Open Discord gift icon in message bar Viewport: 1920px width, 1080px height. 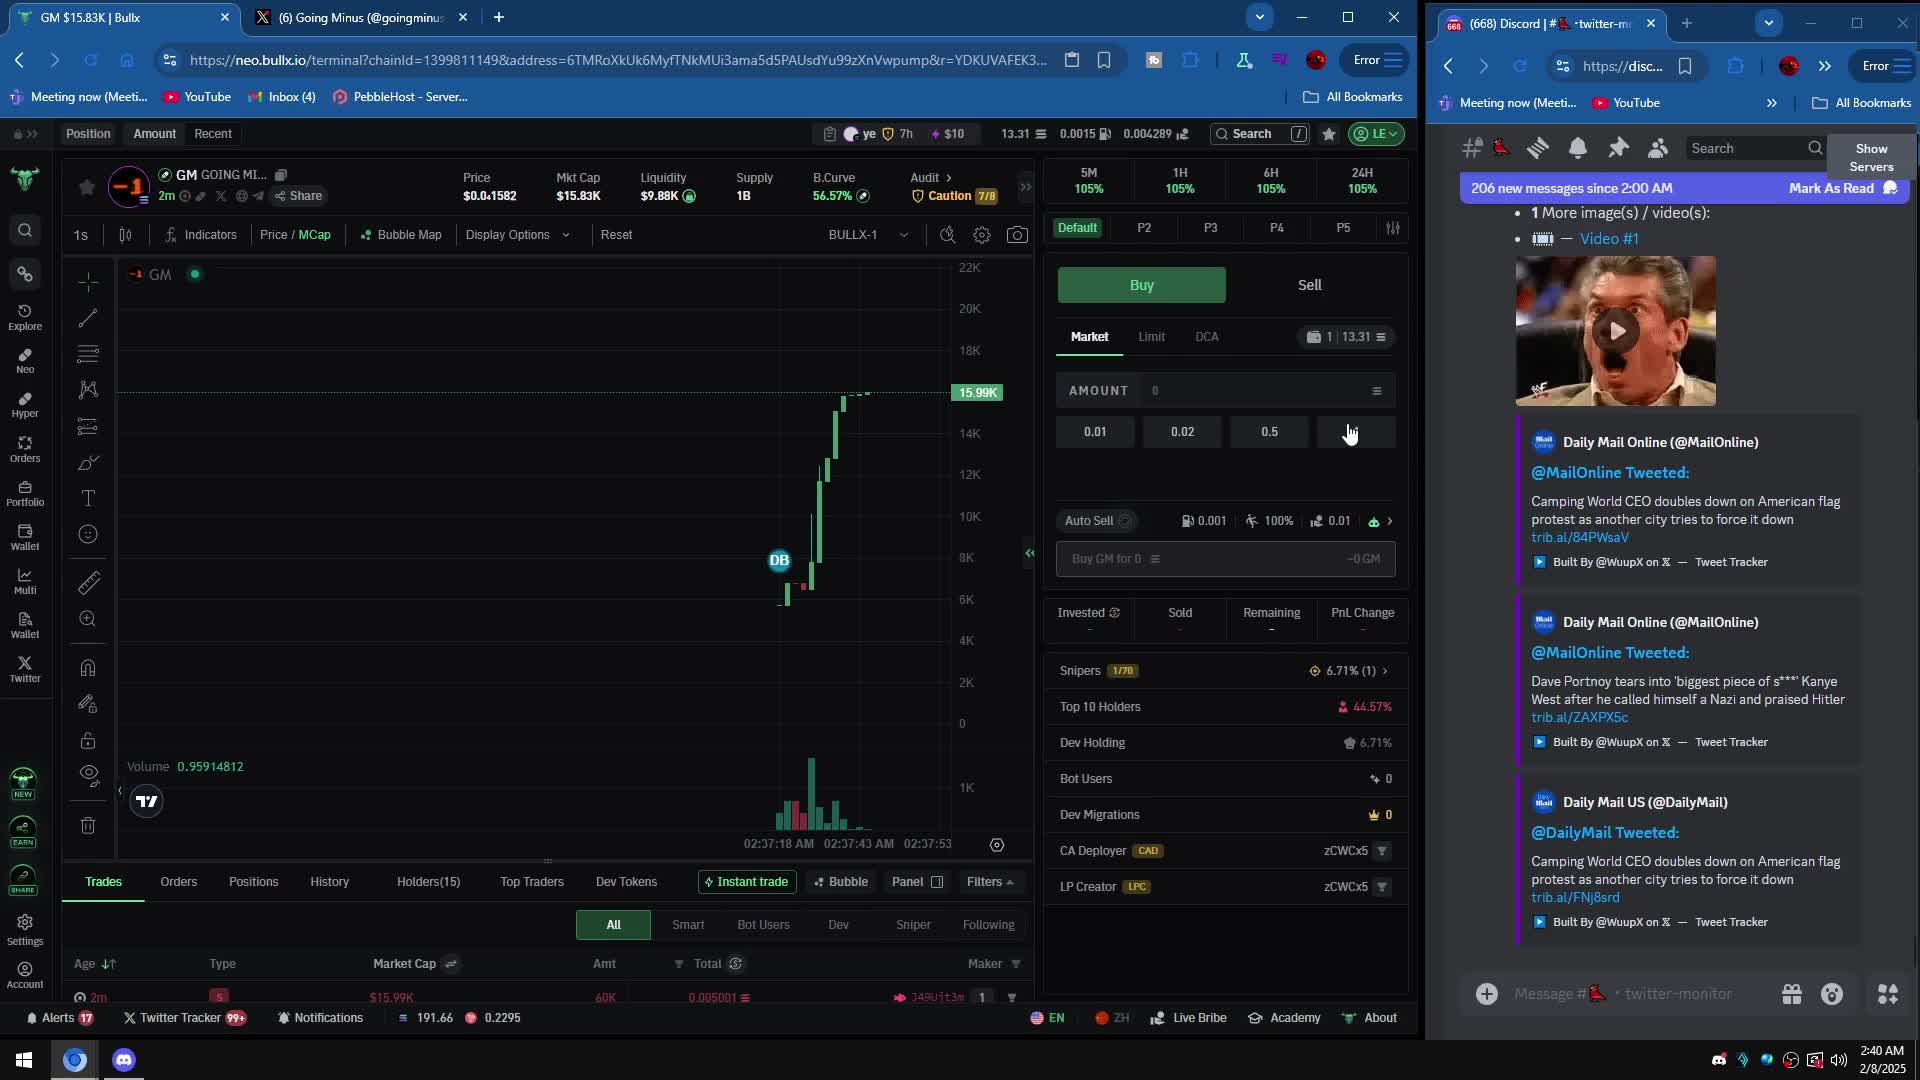tap(1792, 994)
